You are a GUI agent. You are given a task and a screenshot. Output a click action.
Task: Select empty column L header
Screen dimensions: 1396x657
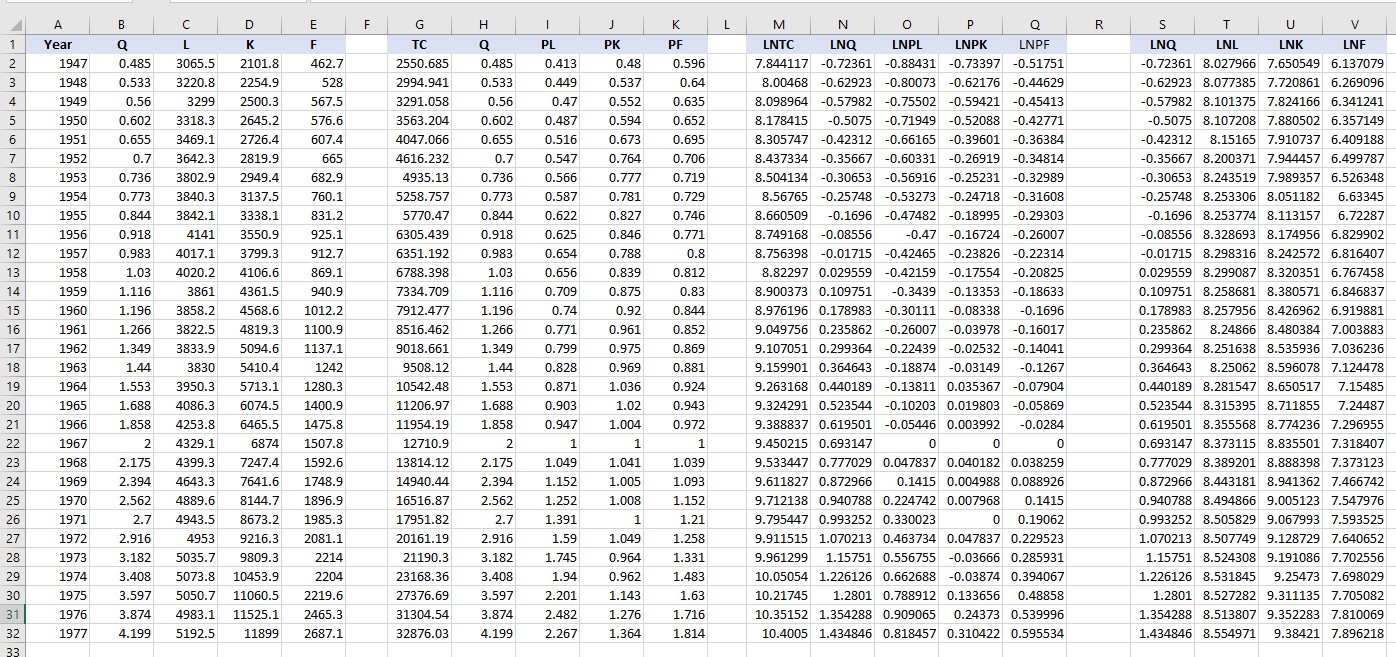pyautogui.click(x=727, y=24)
